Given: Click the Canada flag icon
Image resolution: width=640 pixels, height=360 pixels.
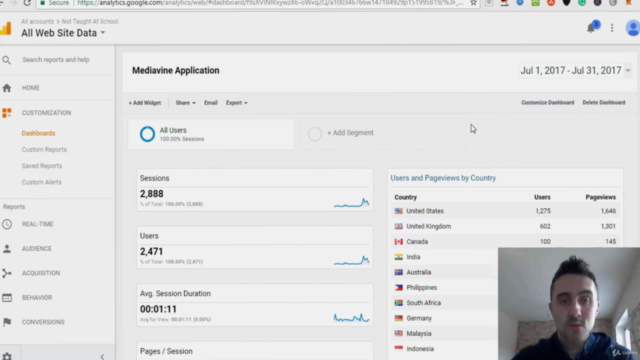Looking at the screenshot, I should (x=398, y=242).
